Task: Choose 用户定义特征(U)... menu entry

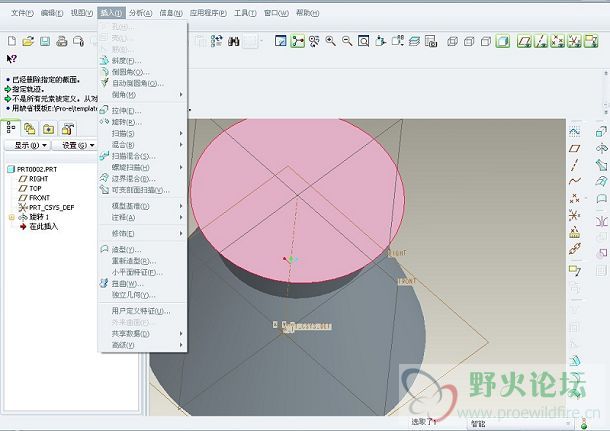Action: click(142, 311)
